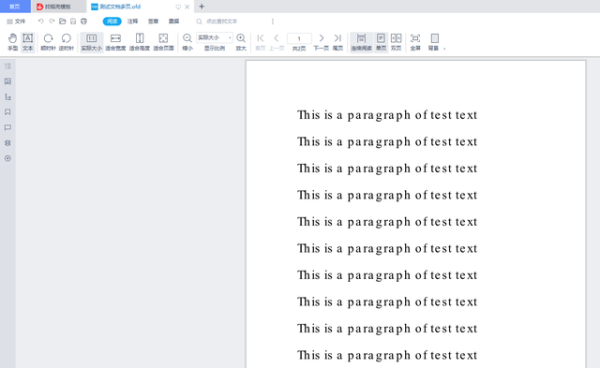Fit page to width
600x368 pixels.
pos(116,42)
